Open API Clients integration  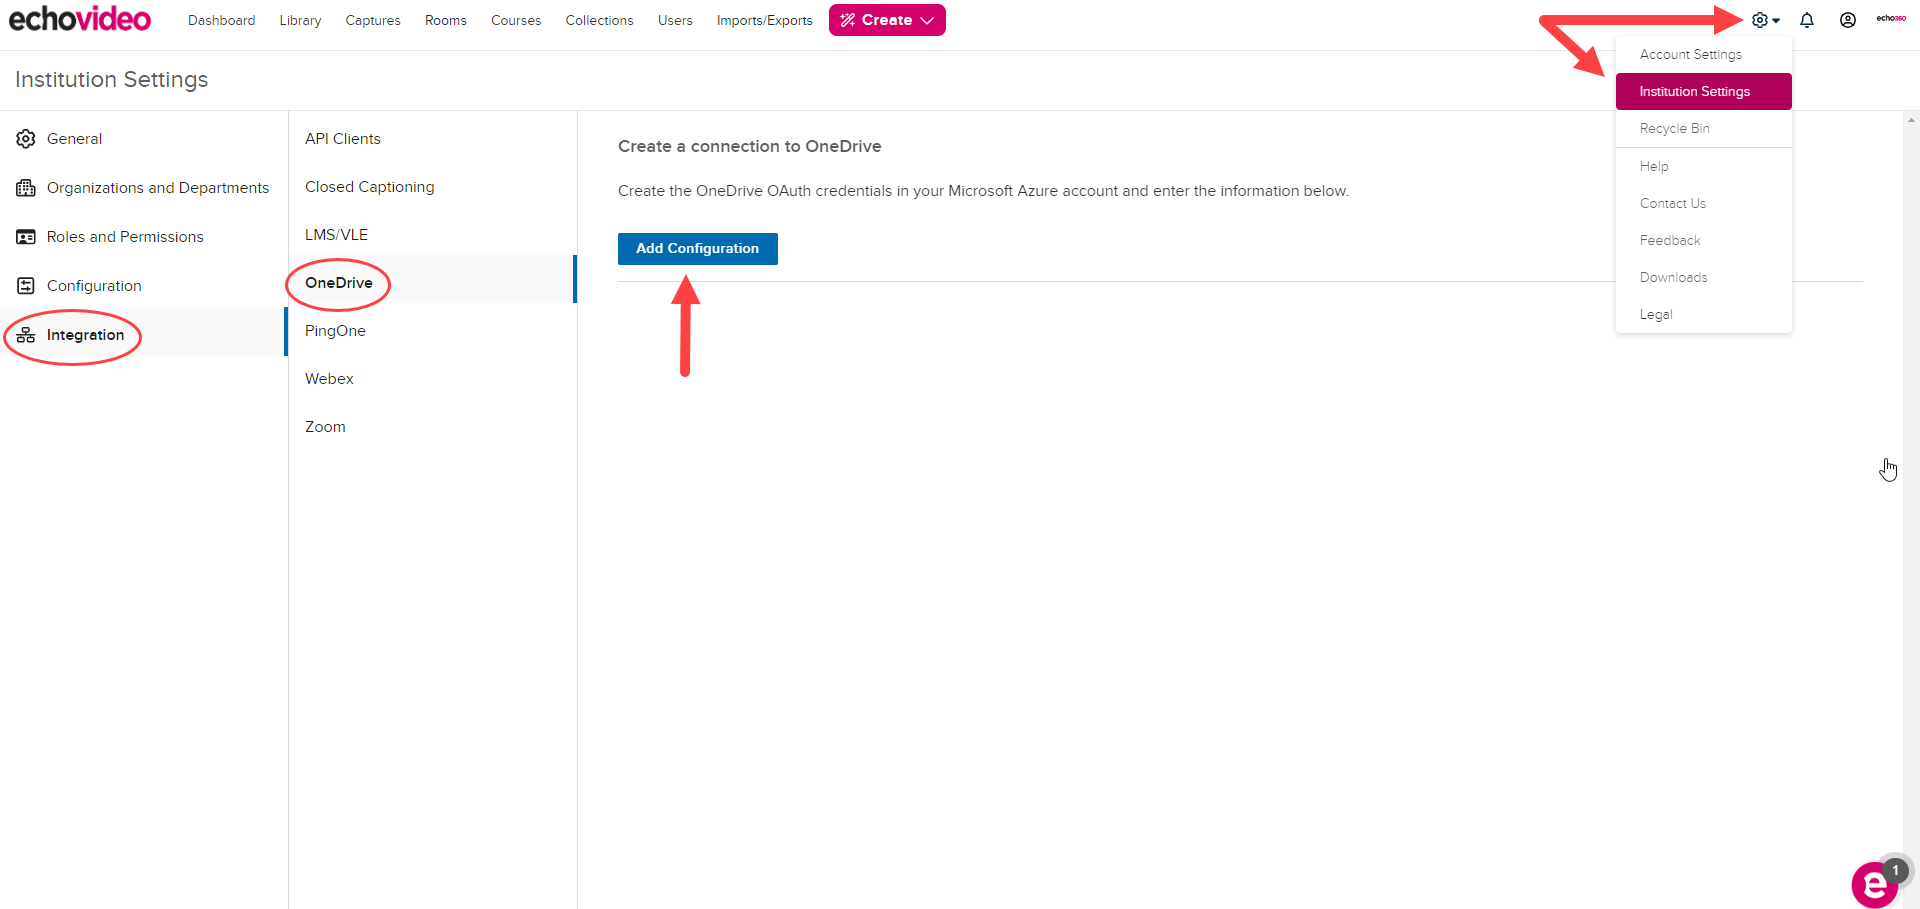[x=433, y=139]
